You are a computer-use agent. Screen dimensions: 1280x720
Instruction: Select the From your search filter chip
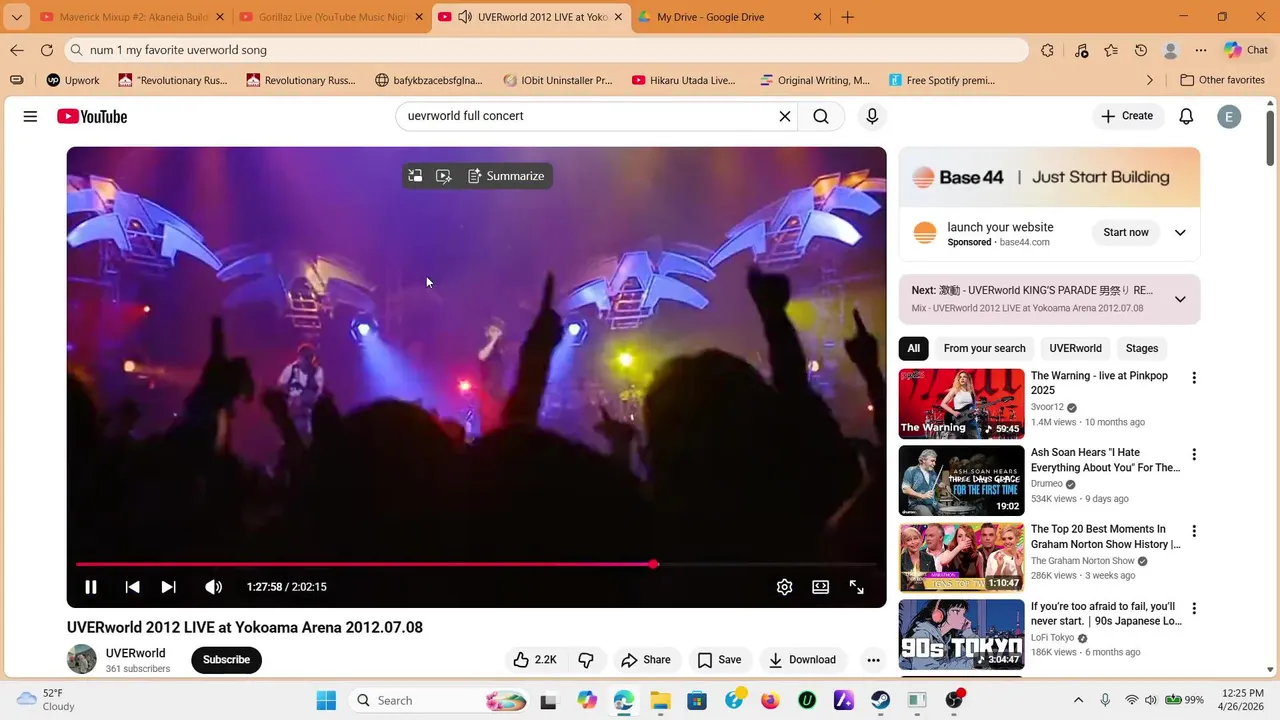984,348
